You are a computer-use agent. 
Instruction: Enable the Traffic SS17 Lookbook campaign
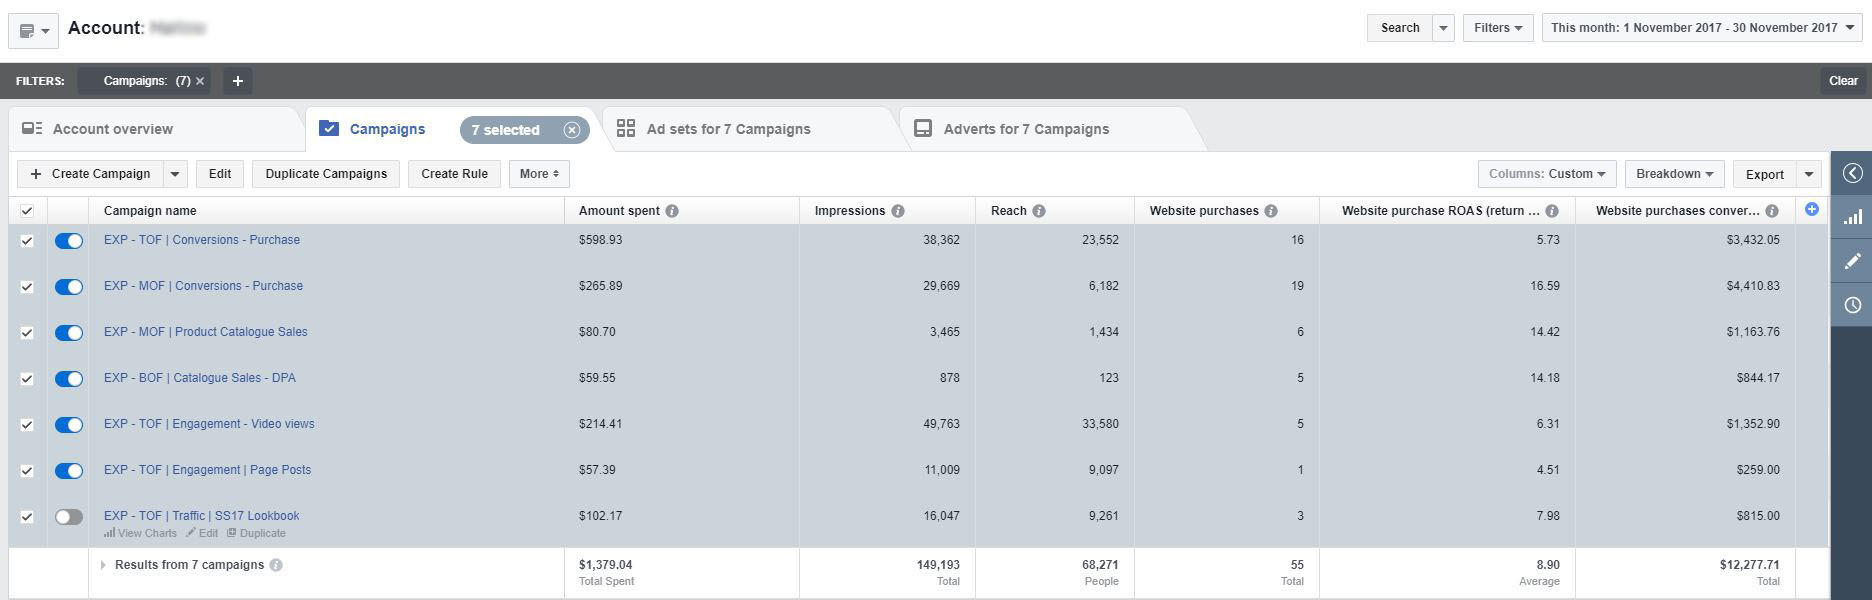point(69,517)
